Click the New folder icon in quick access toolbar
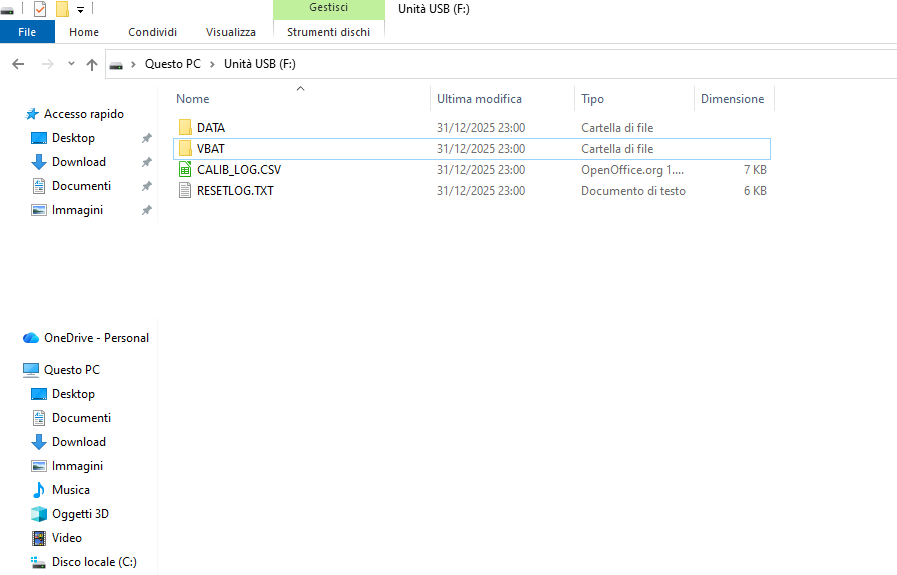Viewport: 897px width, 575px height. point(62,9)
